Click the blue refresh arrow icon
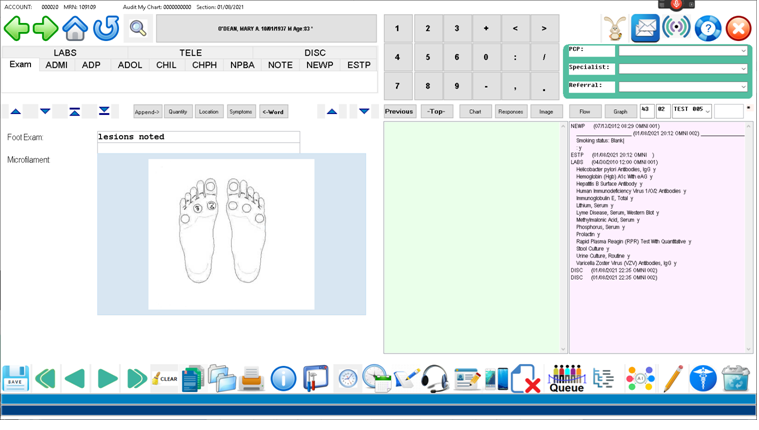Screen dimensions: 759x430 pos(106,29)
